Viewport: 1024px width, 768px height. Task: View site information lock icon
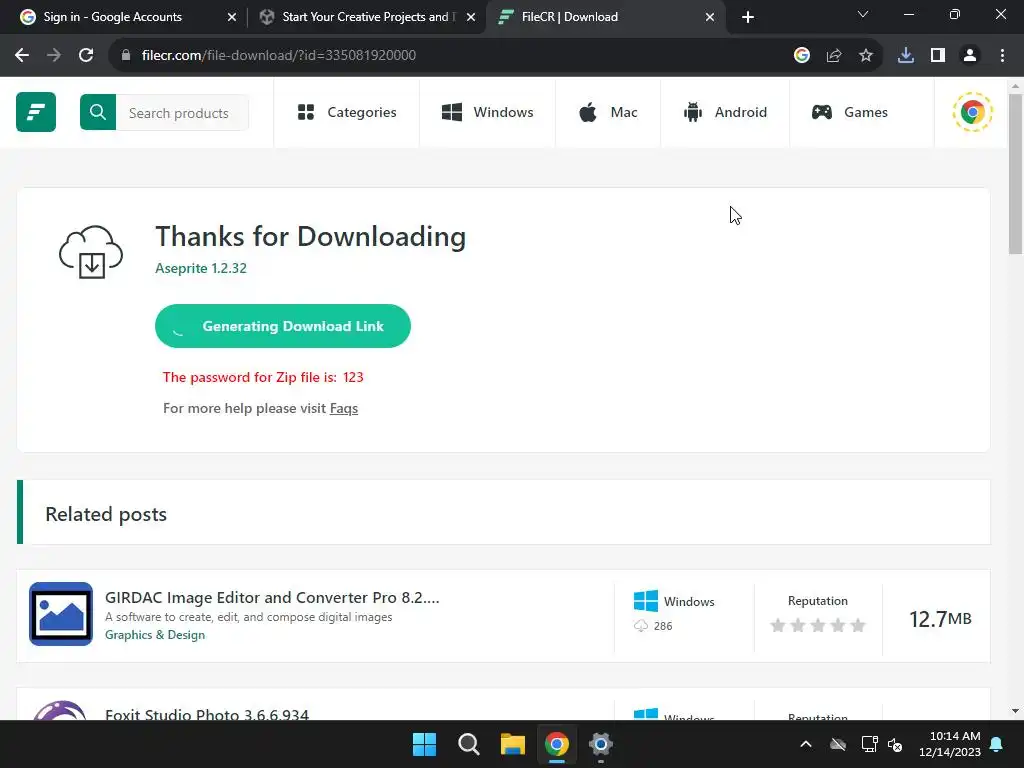126,55
